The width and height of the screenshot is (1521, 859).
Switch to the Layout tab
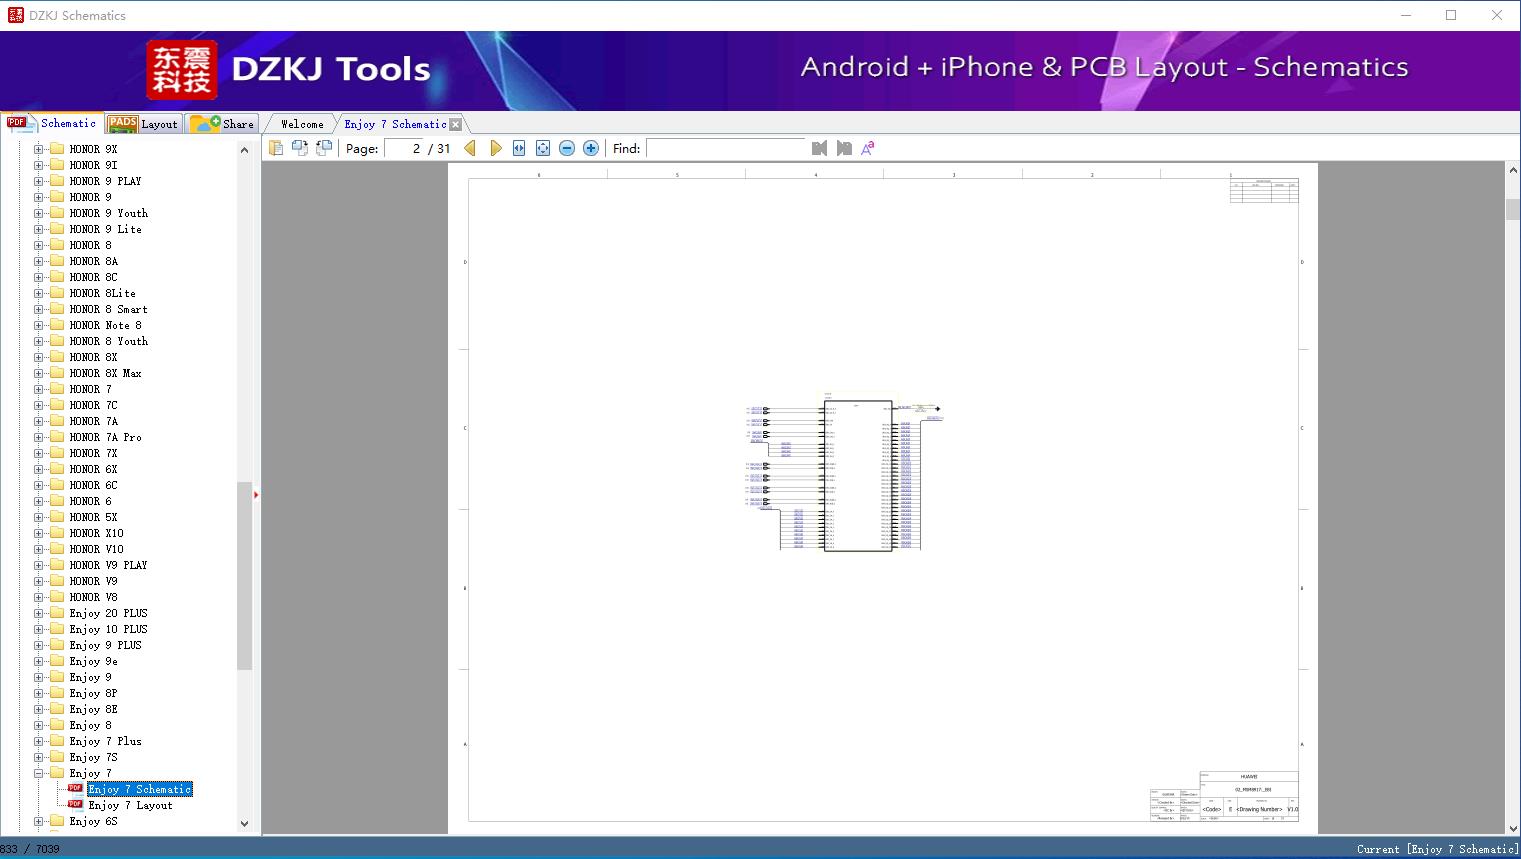[143, 124]
